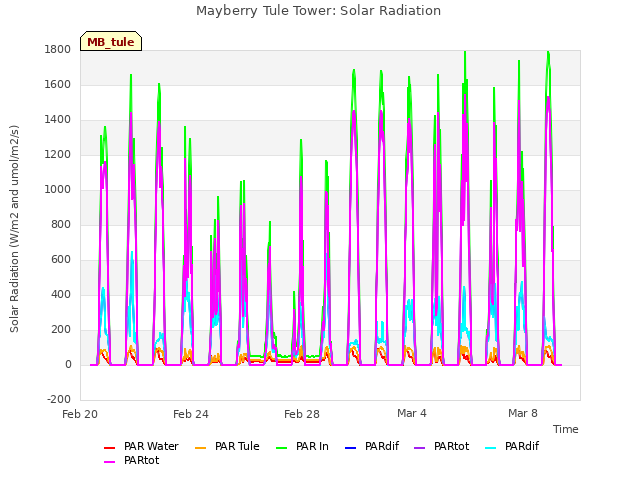Screen dimensions: 640x480
Task: Click the orange PAR Tule legend swatch
Action: [200, 448]
